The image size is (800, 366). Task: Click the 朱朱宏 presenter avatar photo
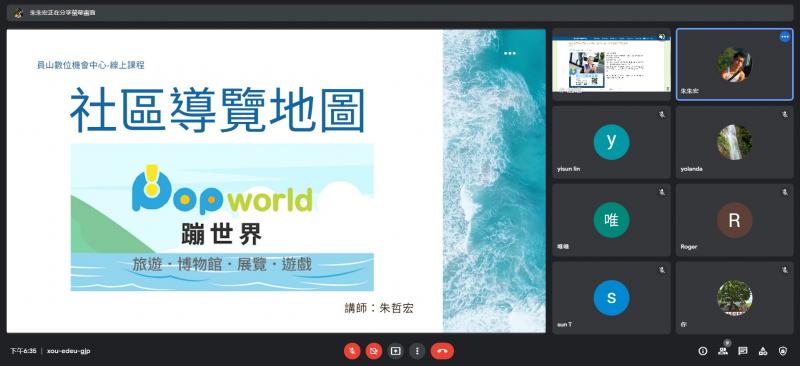734,64
